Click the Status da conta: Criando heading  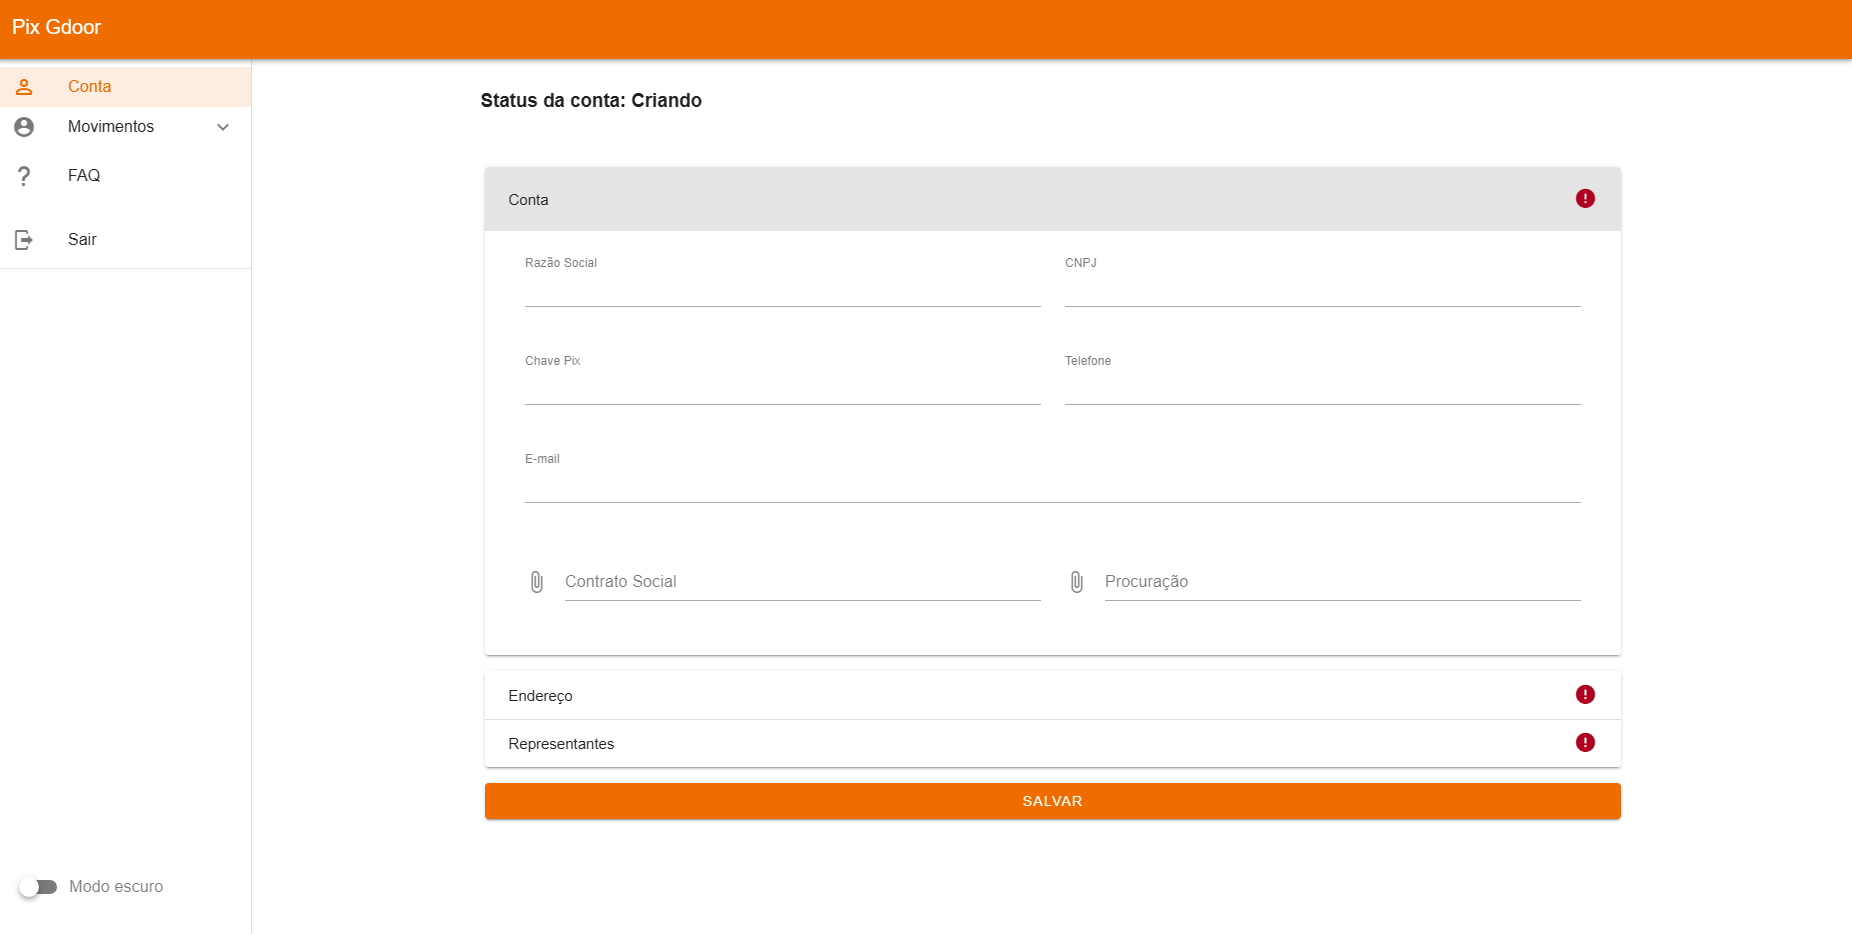pos(591,101)
